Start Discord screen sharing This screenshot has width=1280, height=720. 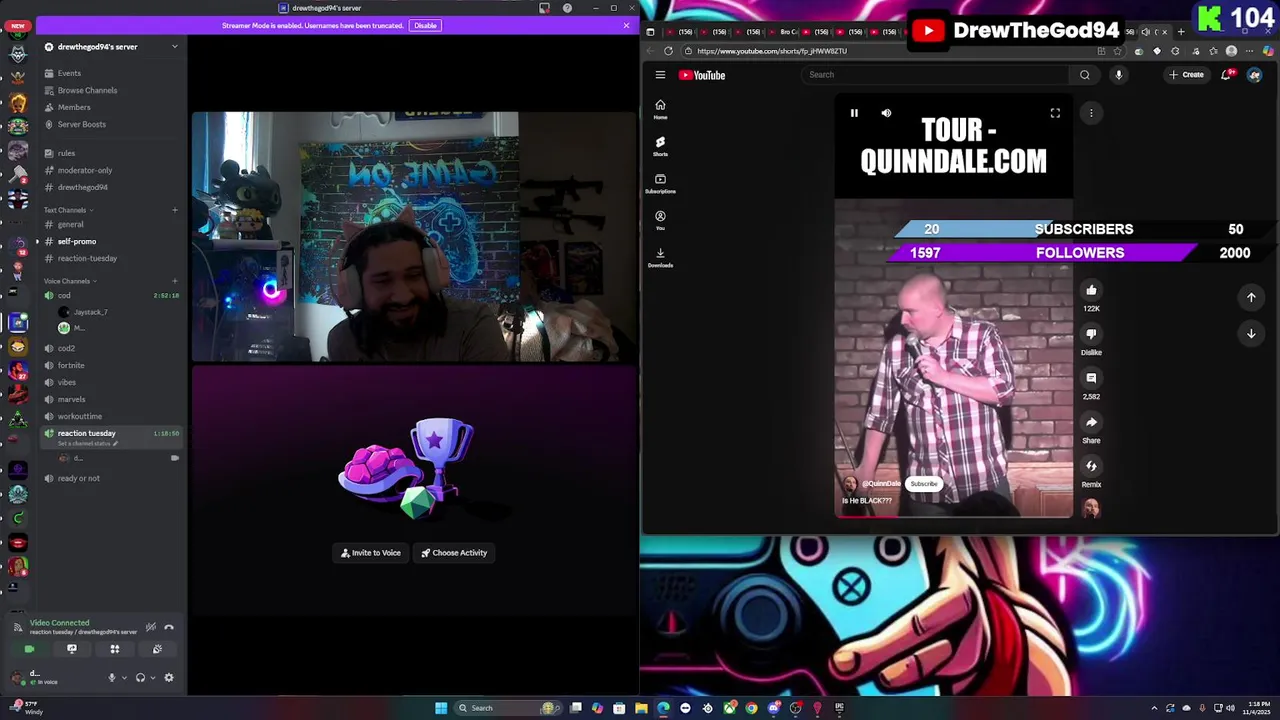coord(72,649)
